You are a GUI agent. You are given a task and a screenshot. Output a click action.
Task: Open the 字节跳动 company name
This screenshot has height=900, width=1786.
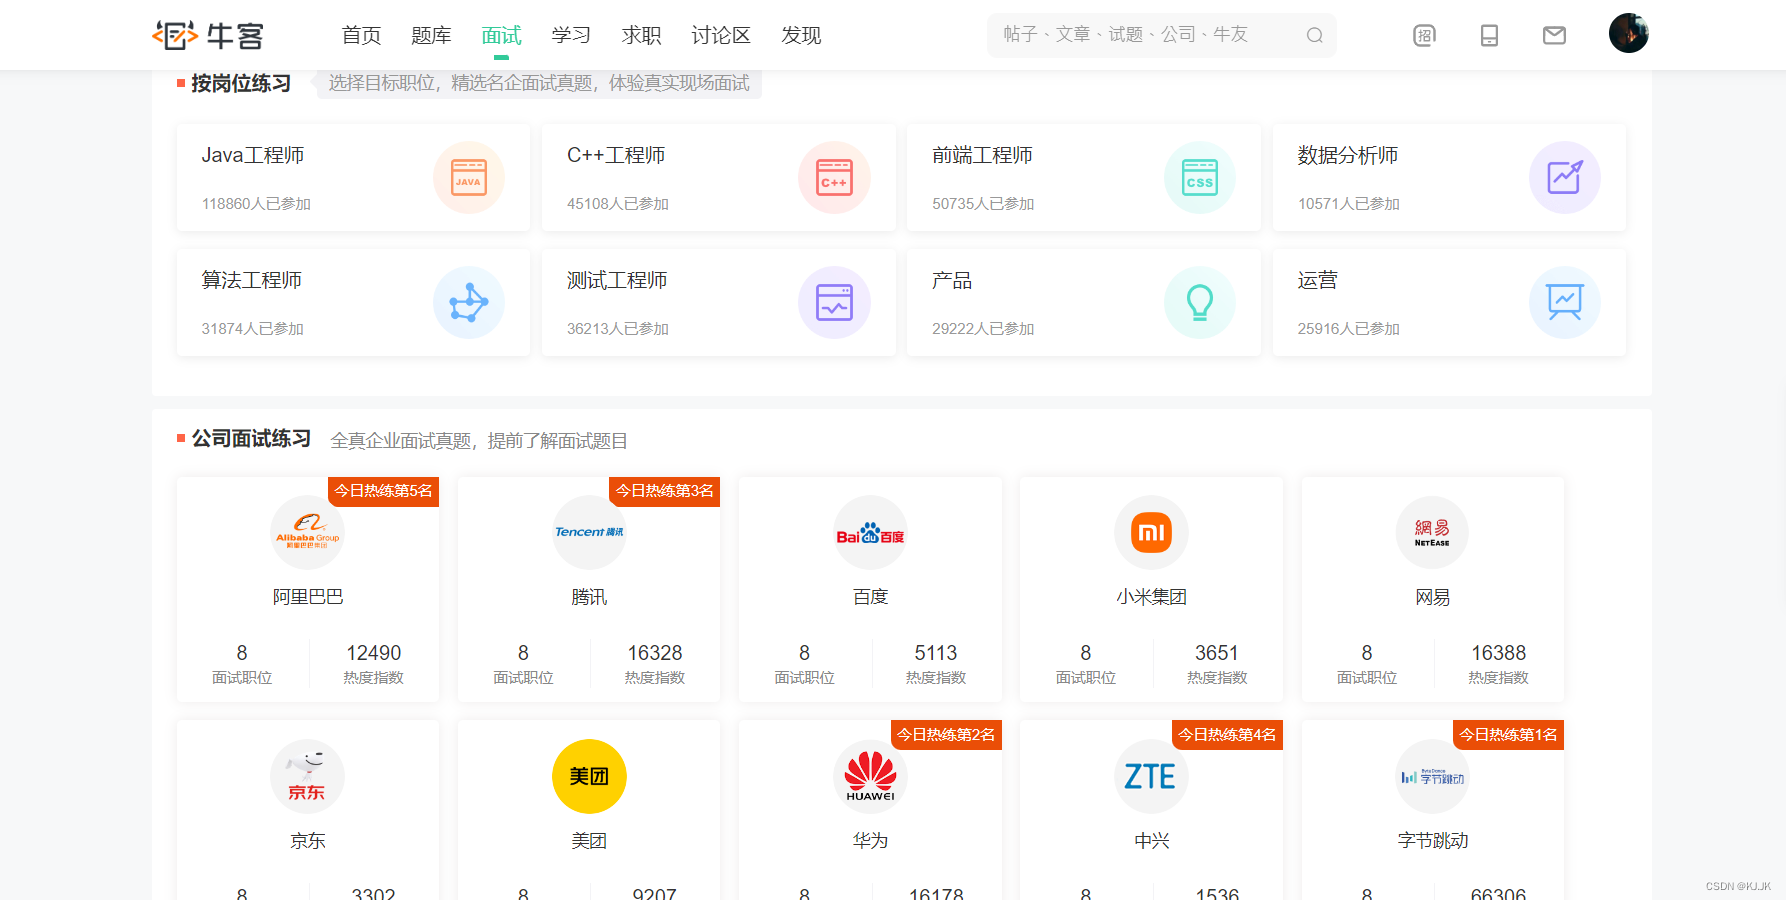(x=1432, y=841)
